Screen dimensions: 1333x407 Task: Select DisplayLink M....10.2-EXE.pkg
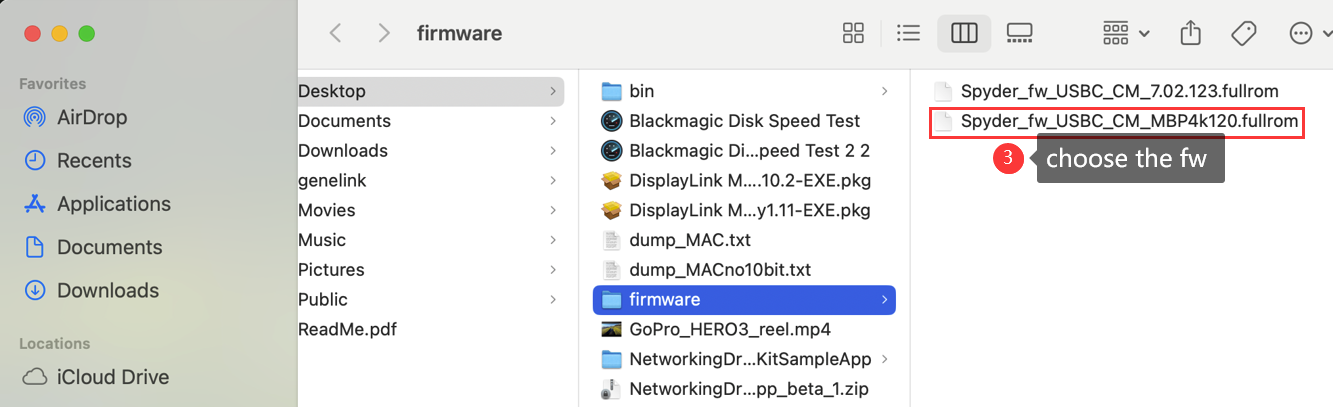744,180
